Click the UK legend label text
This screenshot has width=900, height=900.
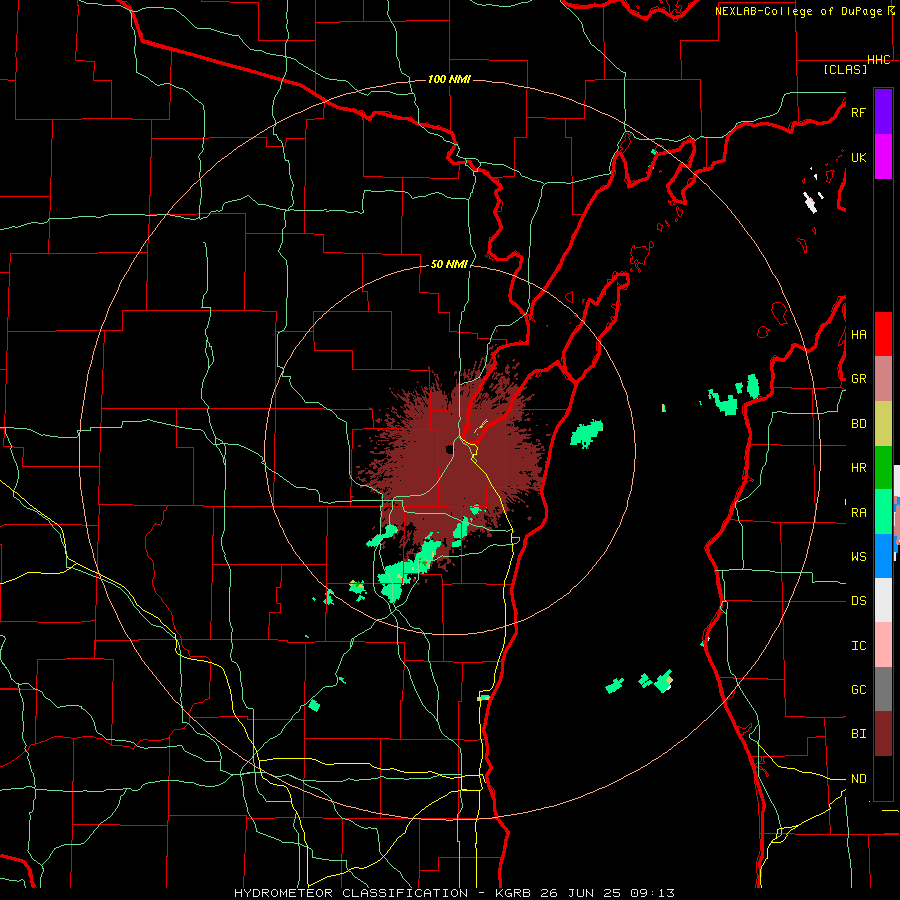[858, 157]
